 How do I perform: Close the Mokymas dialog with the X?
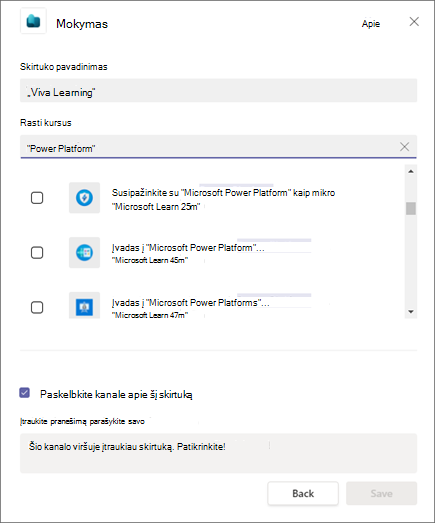[x=414, y=22]
